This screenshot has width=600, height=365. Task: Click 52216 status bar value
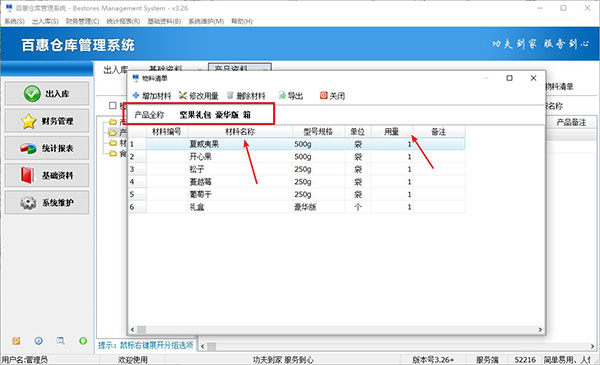point(525,360)
